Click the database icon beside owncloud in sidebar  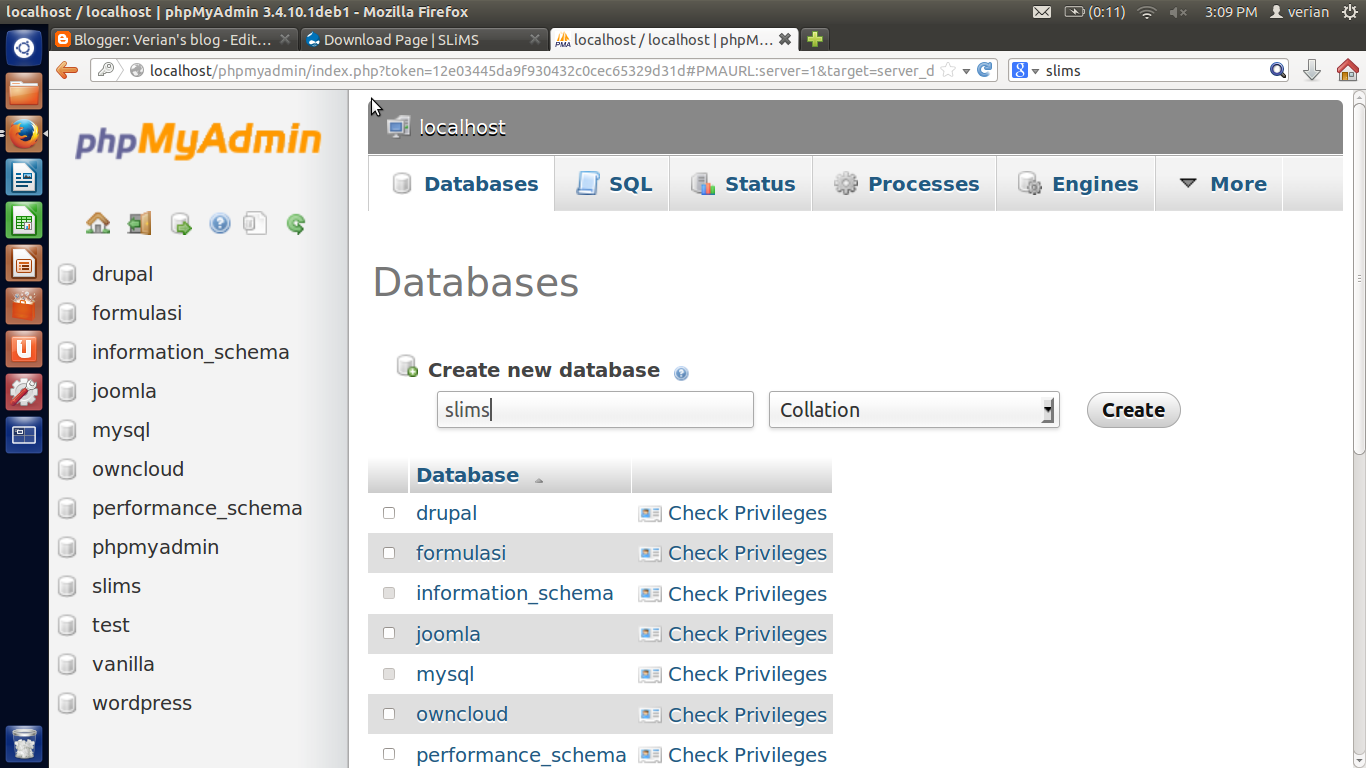click(x=67, y=469)
